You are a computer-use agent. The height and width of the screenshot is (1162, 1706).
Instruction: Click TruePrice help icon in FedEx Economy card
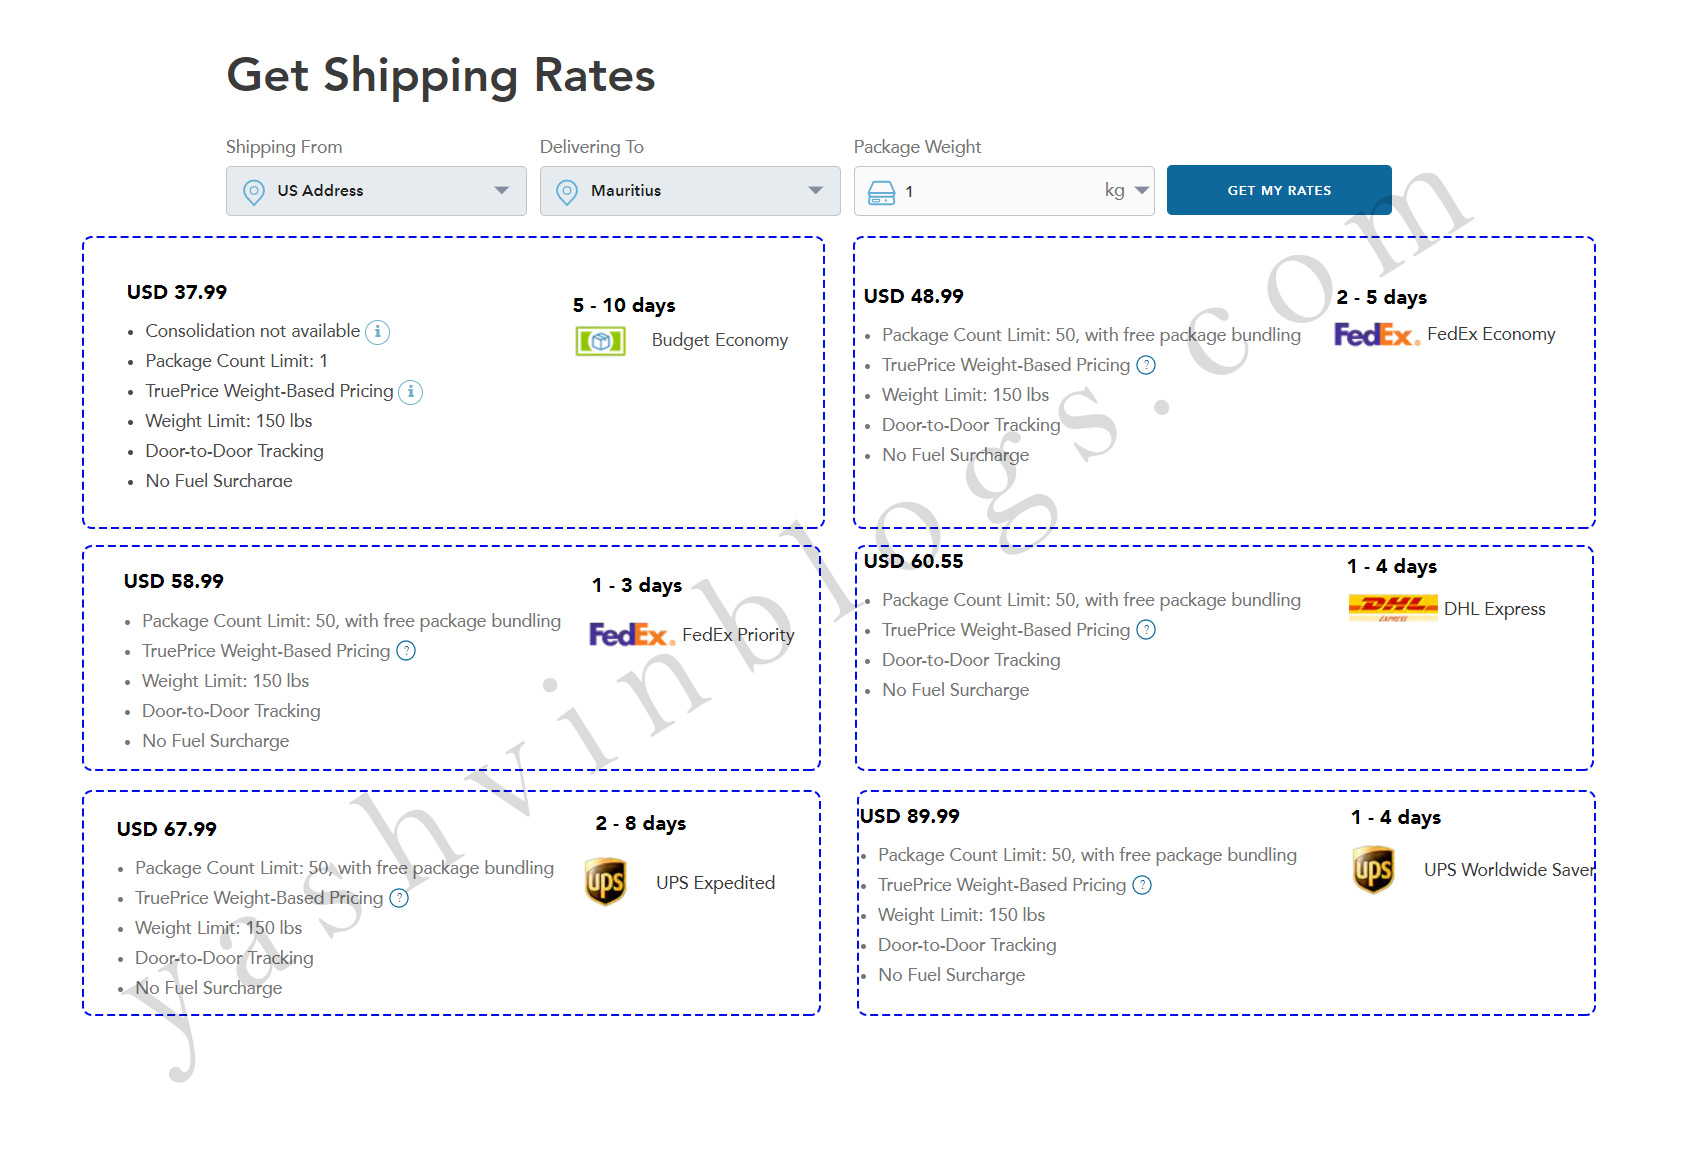click(x=1146, y=366)
